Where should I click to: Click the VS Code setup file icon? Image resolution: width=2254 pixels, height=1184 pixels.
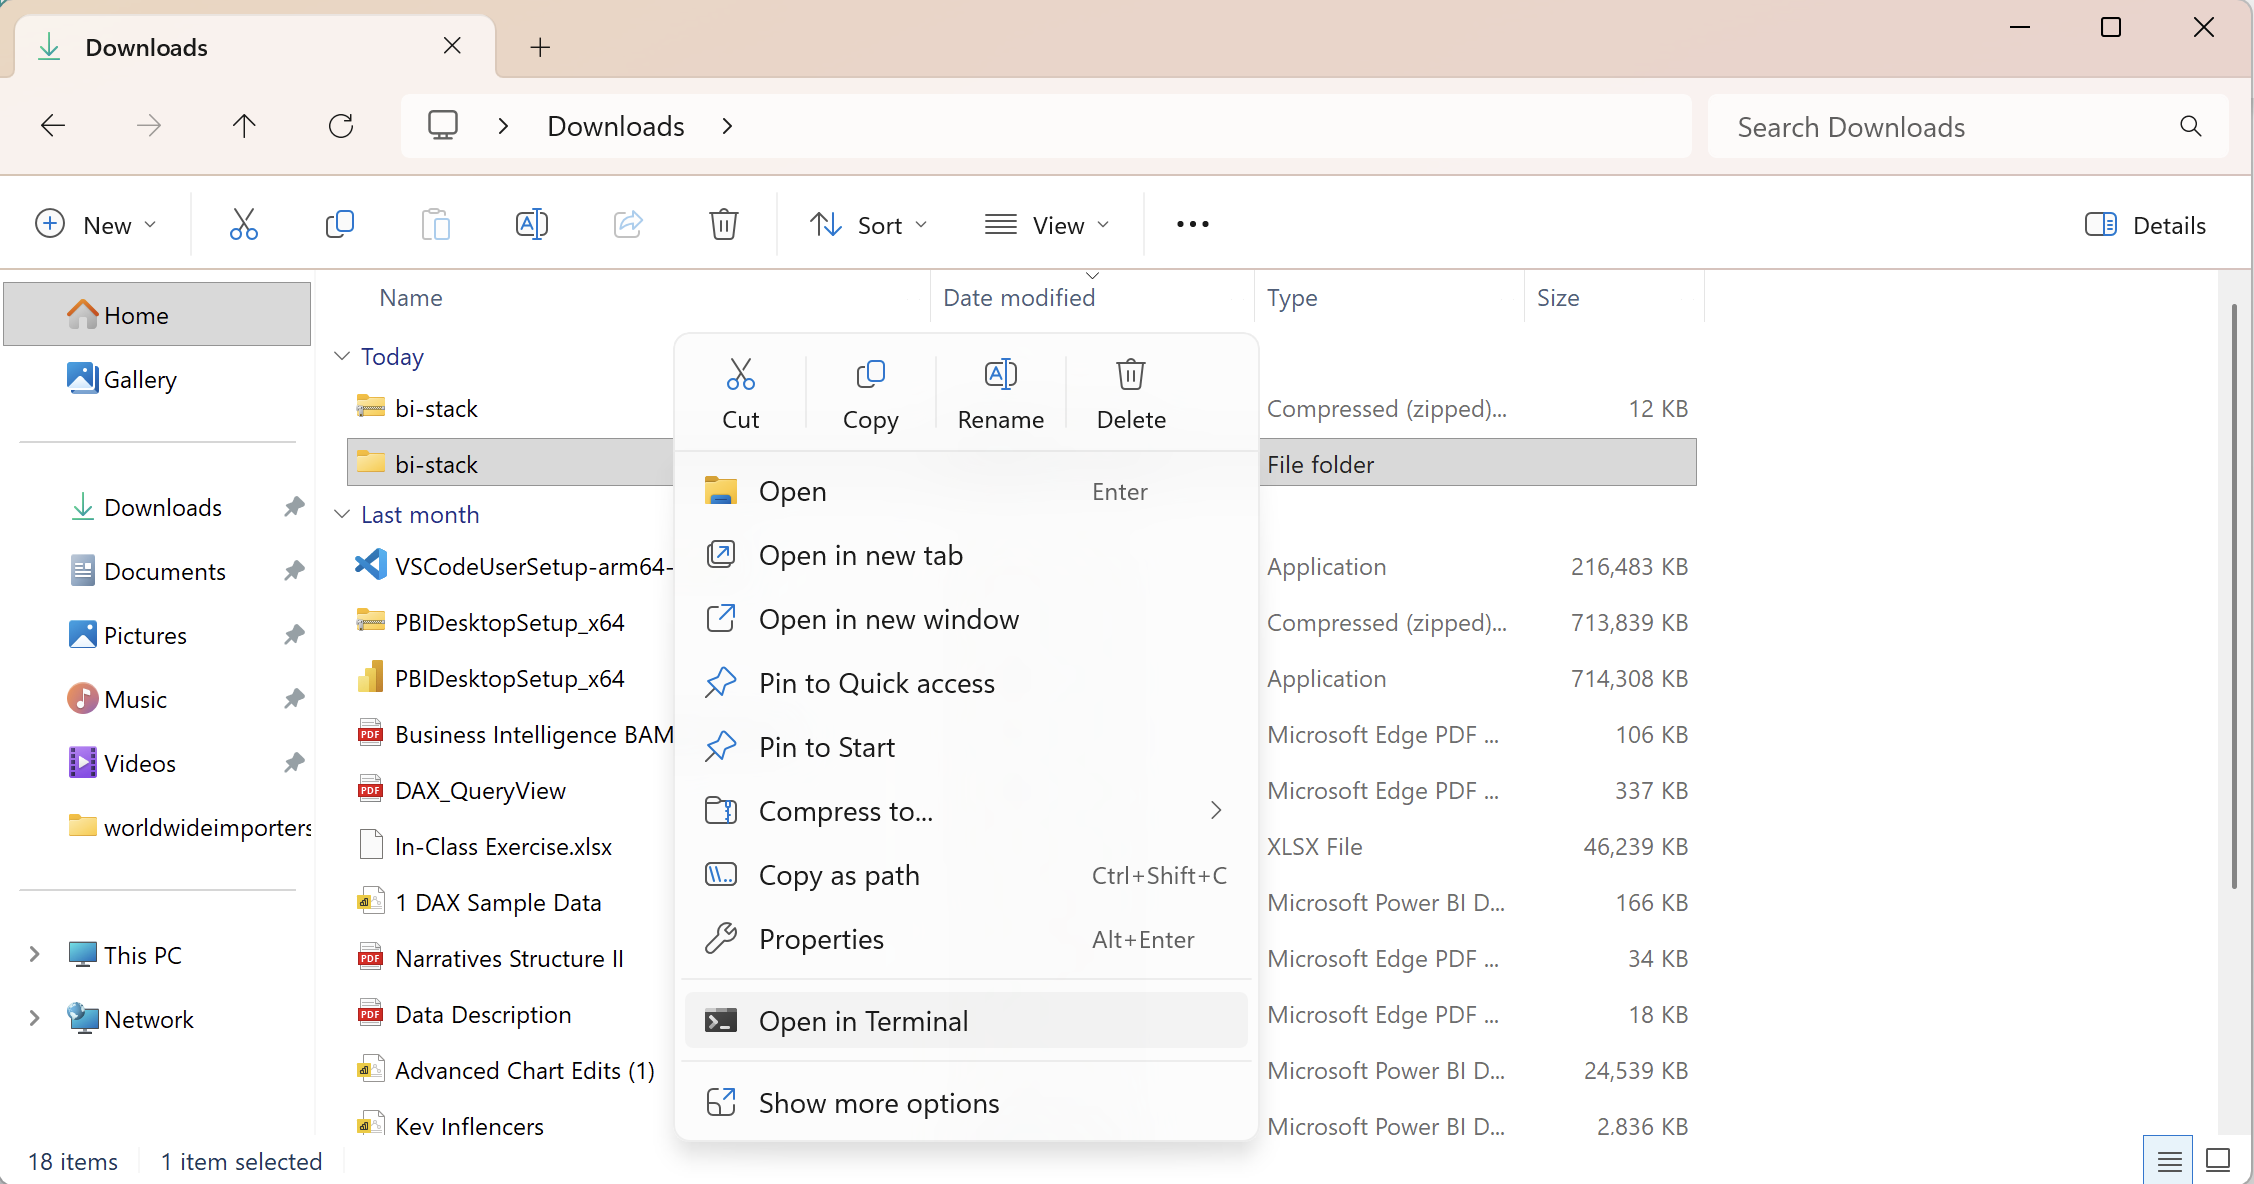click(x=370, y=565)
